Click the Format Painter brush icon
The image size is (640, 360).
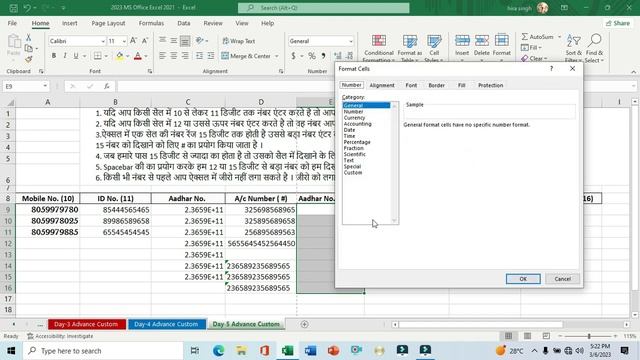[x=29, y=59]
